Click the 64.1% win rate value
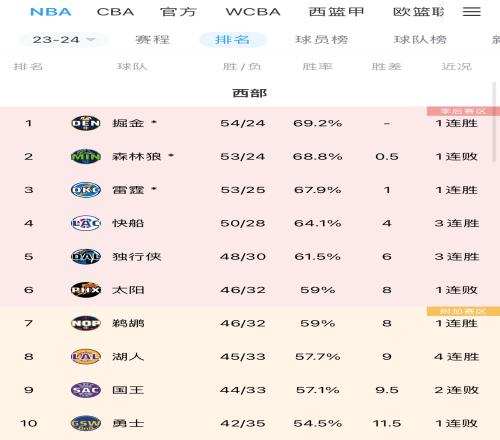This screenshot has height=440, width=500. point(318,223)
